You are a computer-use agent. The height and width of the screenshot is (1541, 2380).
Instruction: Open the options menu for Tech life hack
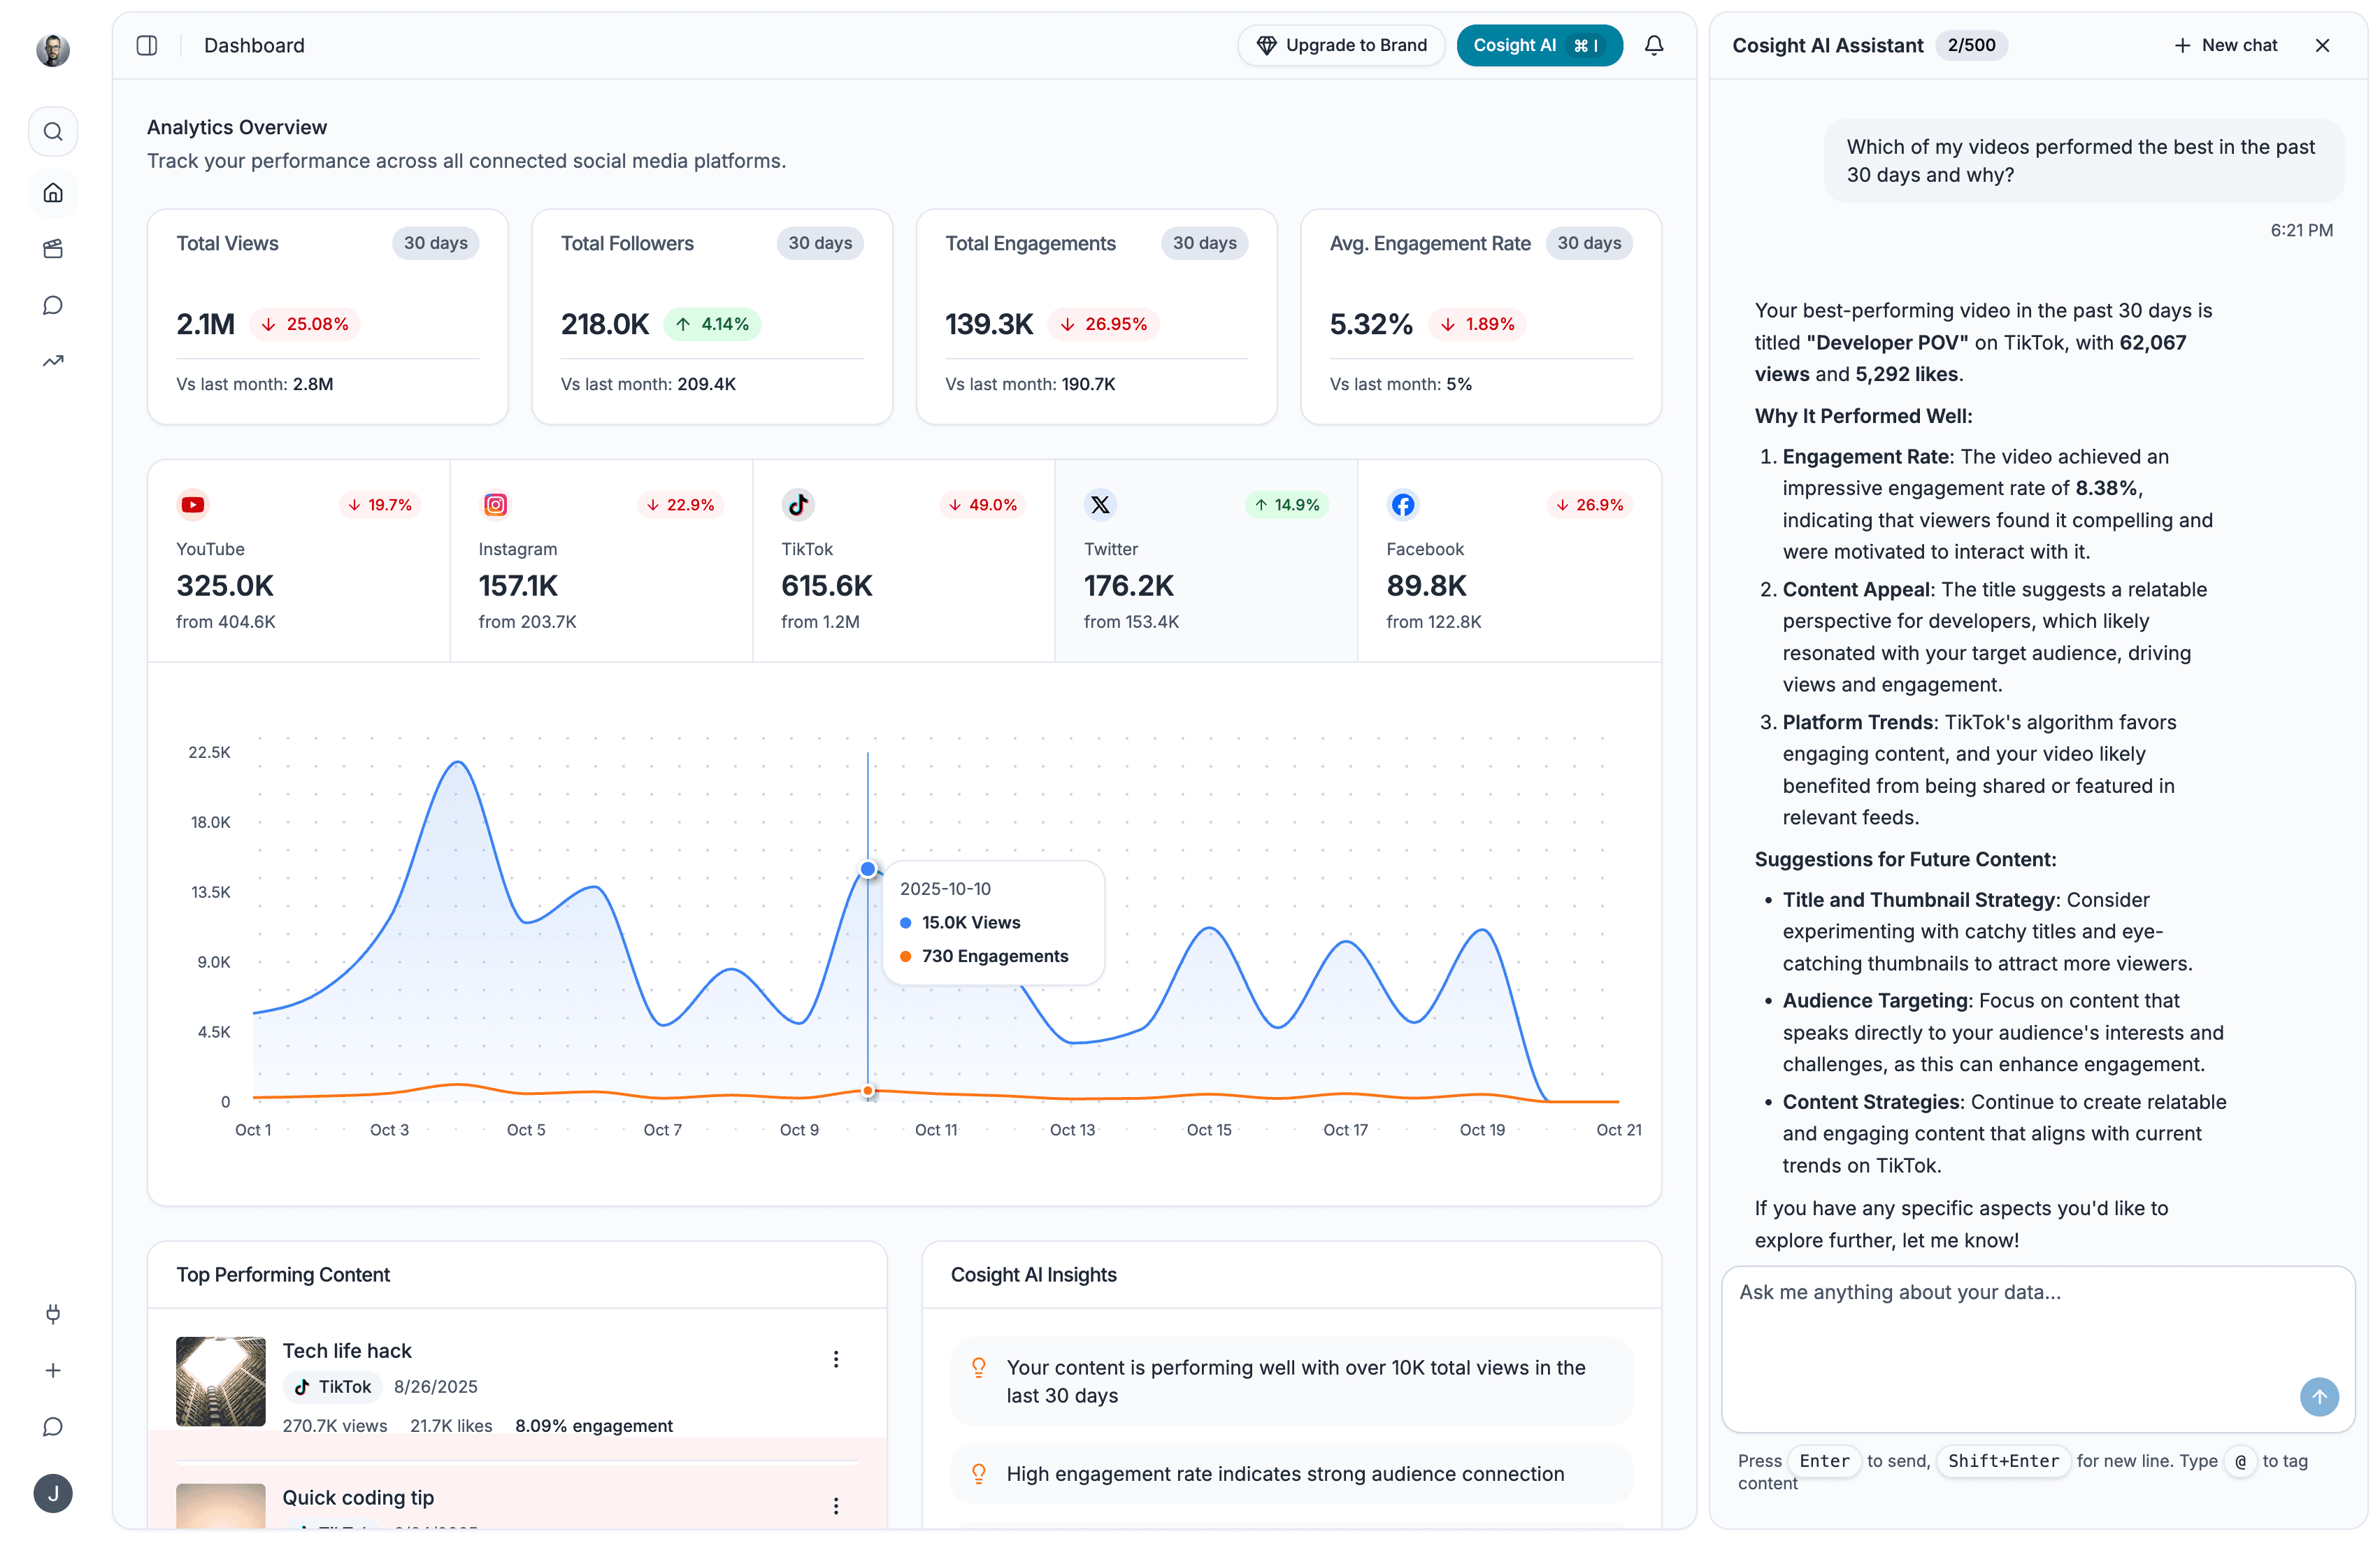(836, 1358)
